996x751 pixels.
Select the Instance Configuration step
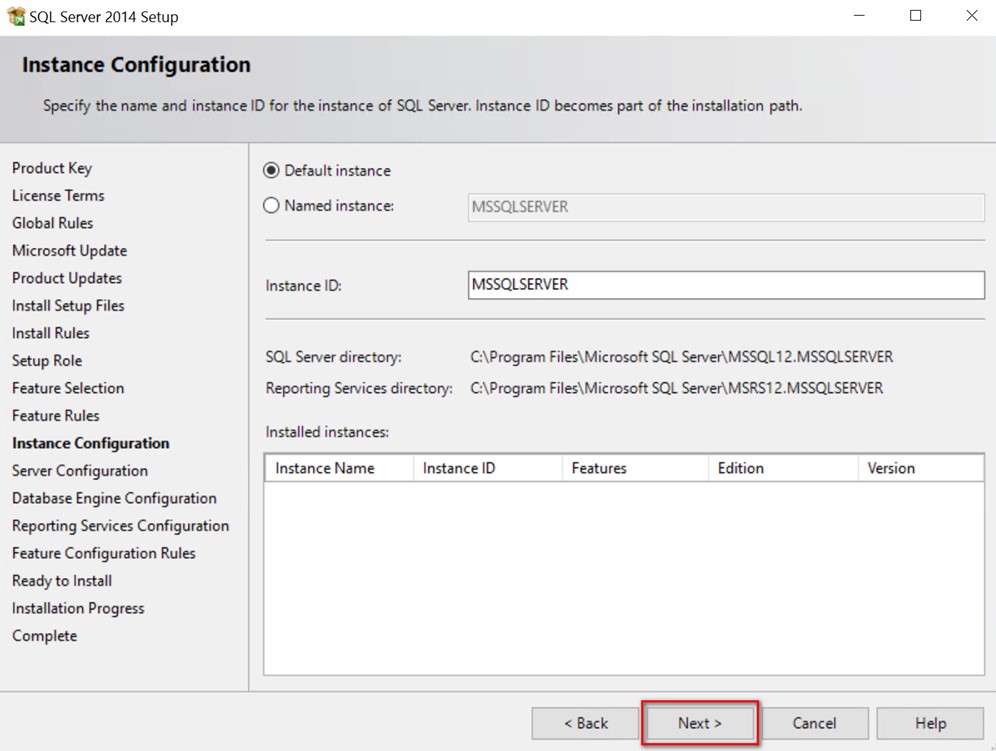[91, 443]
